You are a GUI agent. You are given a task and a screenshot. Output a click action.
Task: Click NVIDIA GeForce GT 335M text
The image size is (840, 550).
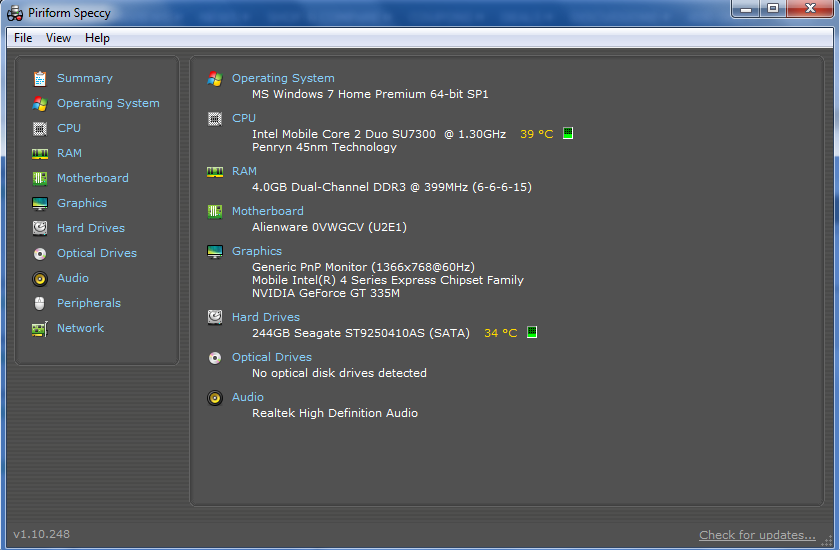click(x=326, y=293)
